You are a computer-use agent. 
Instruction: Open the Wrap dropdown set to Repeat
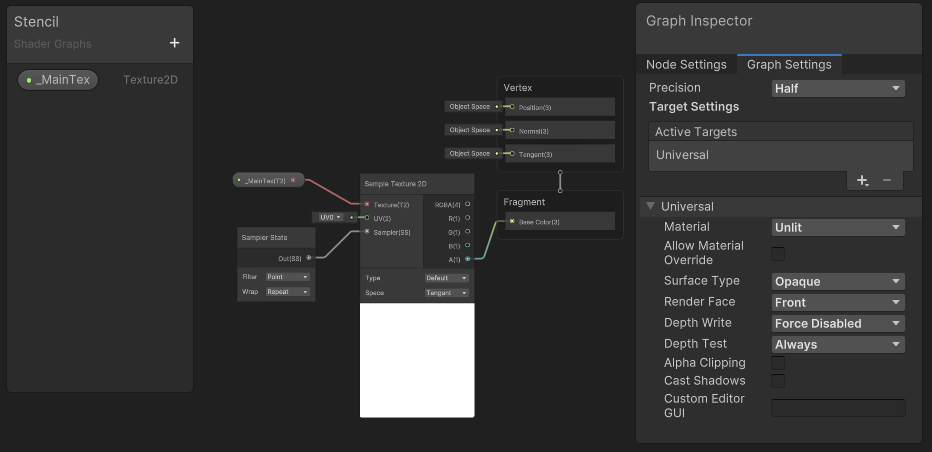pos(288,292)
